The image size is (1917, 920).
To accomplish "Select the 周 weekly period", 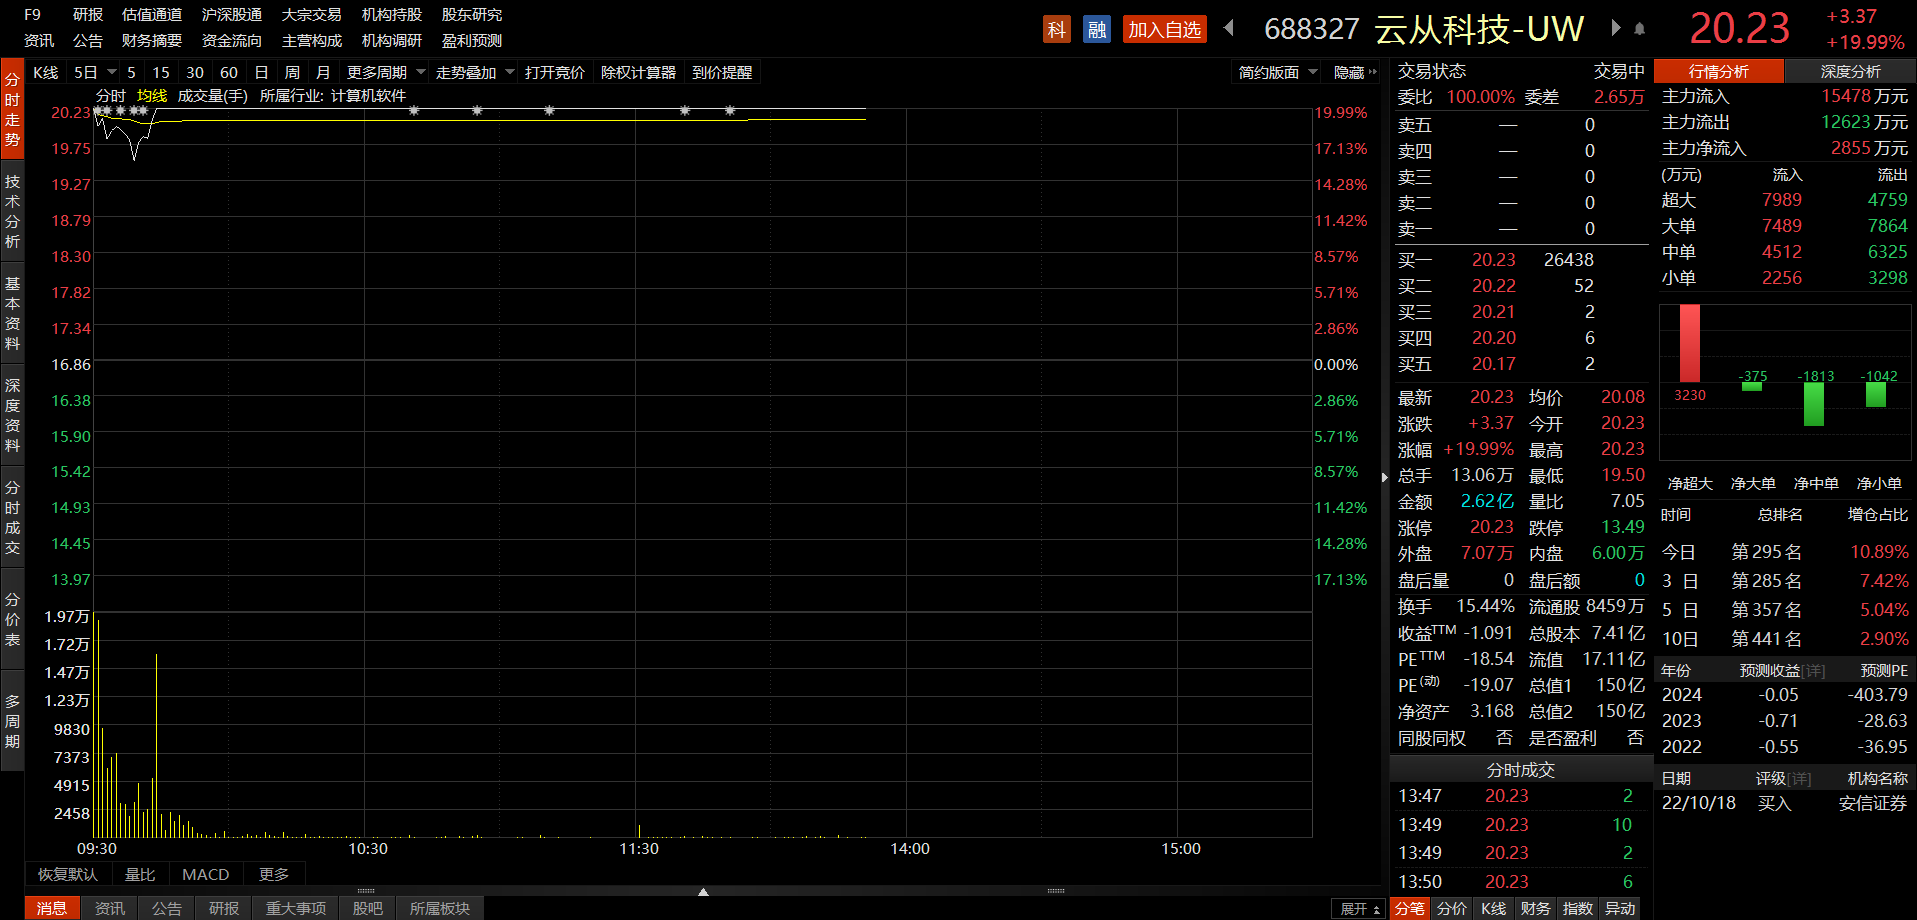I will pos(292,72).
